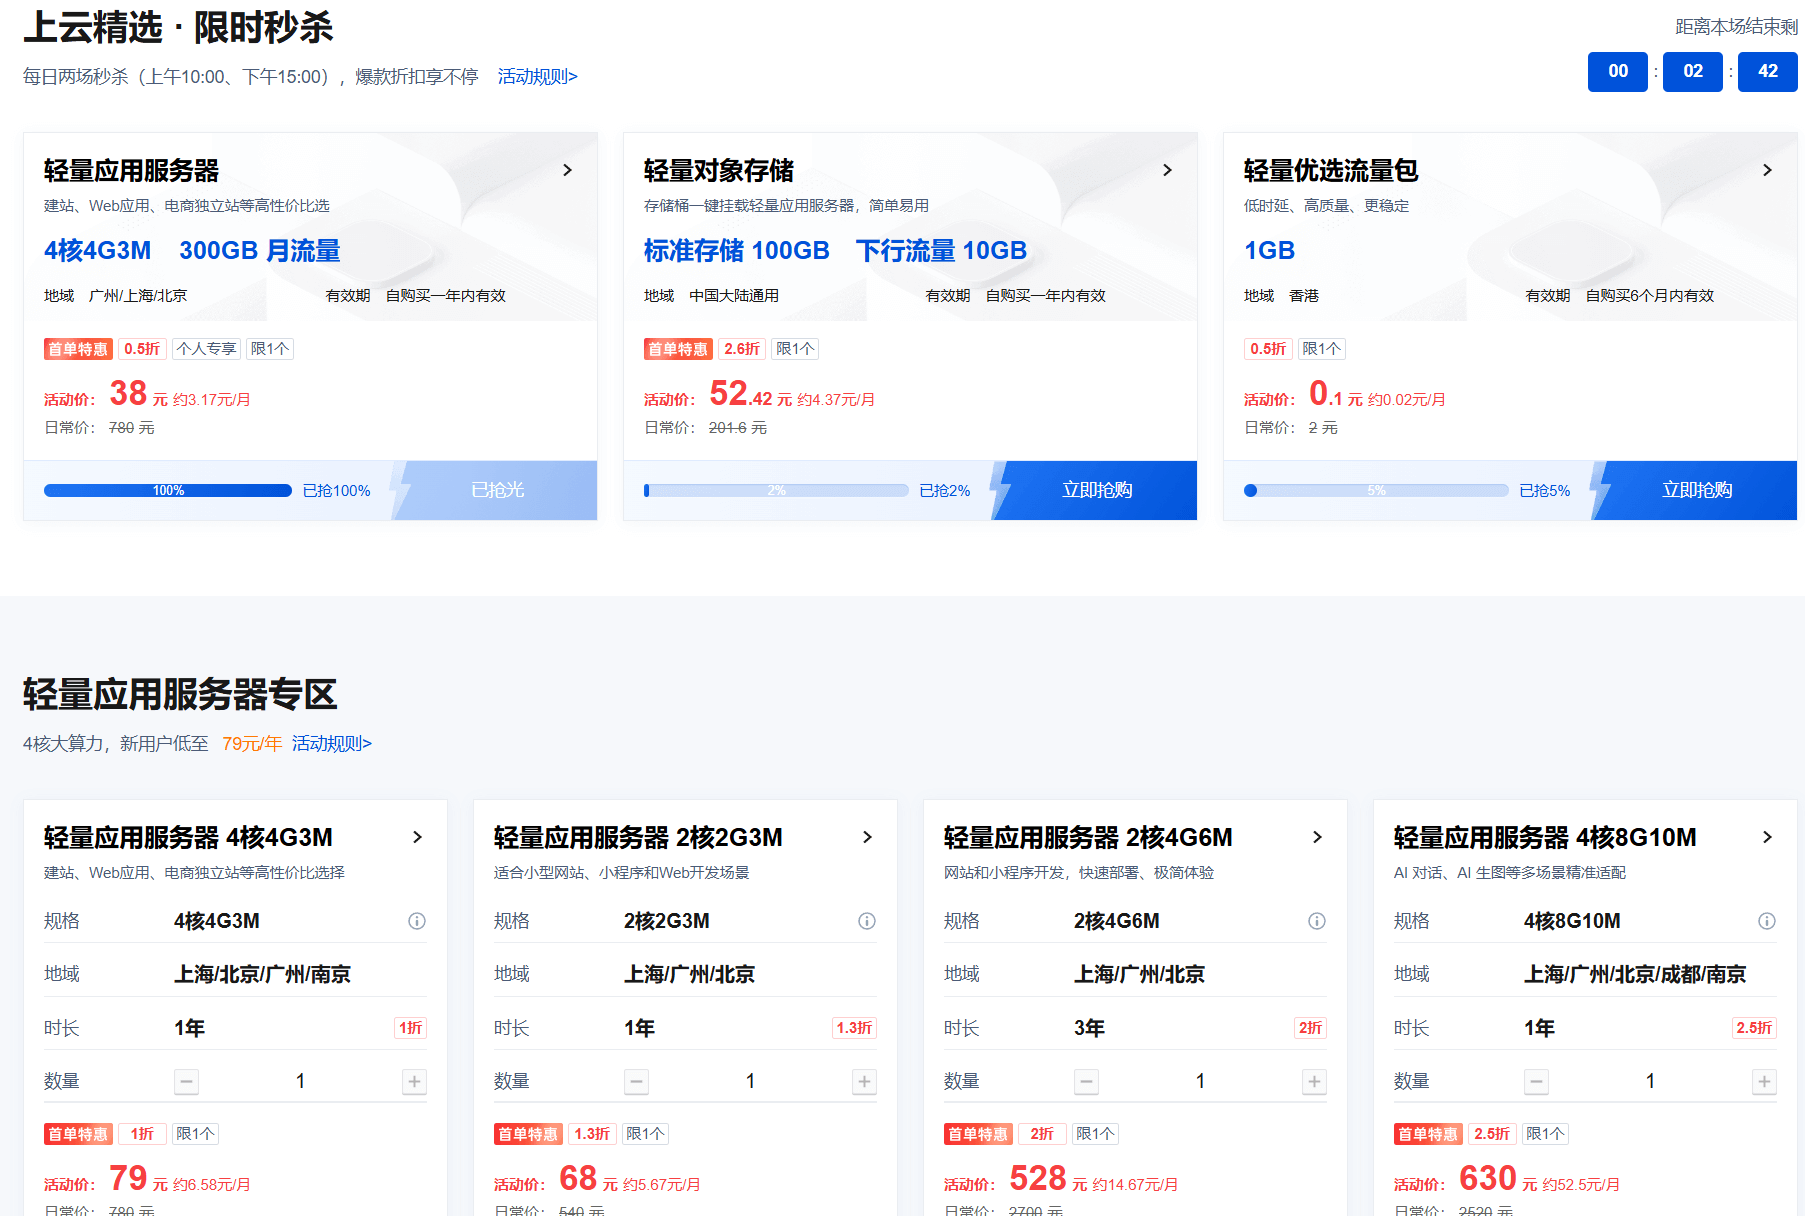
Task: Click info icon beside 4核8G10M spec
Action: pos(1767,921)
